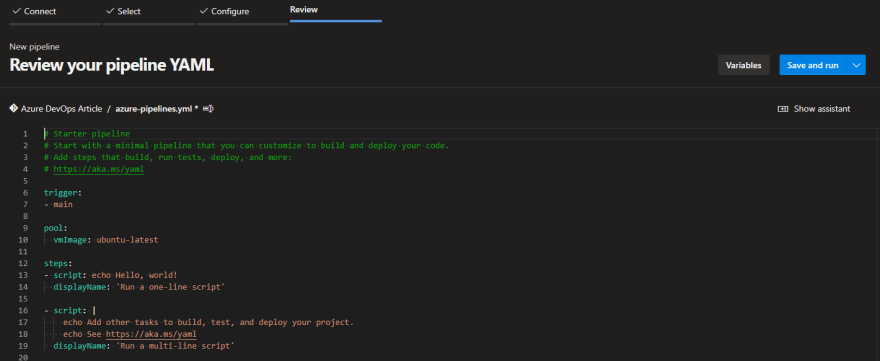
Task: Return to the Configure step tab
Action: 242,12
